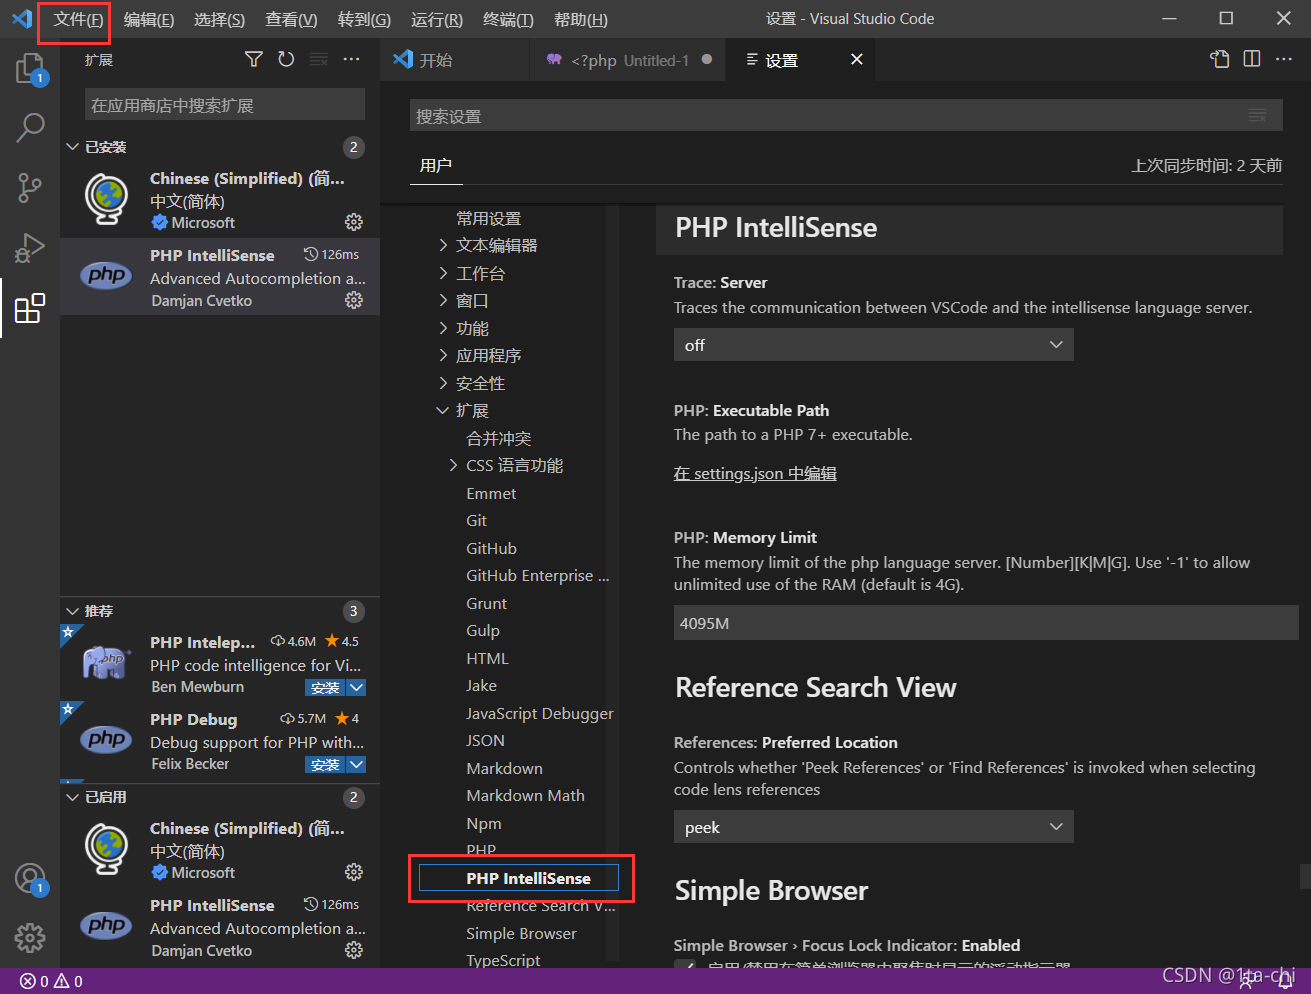Open gear menu for enabled PHP IntelliSense extension
Screen dimensions: 1311x994
(354, 950)
